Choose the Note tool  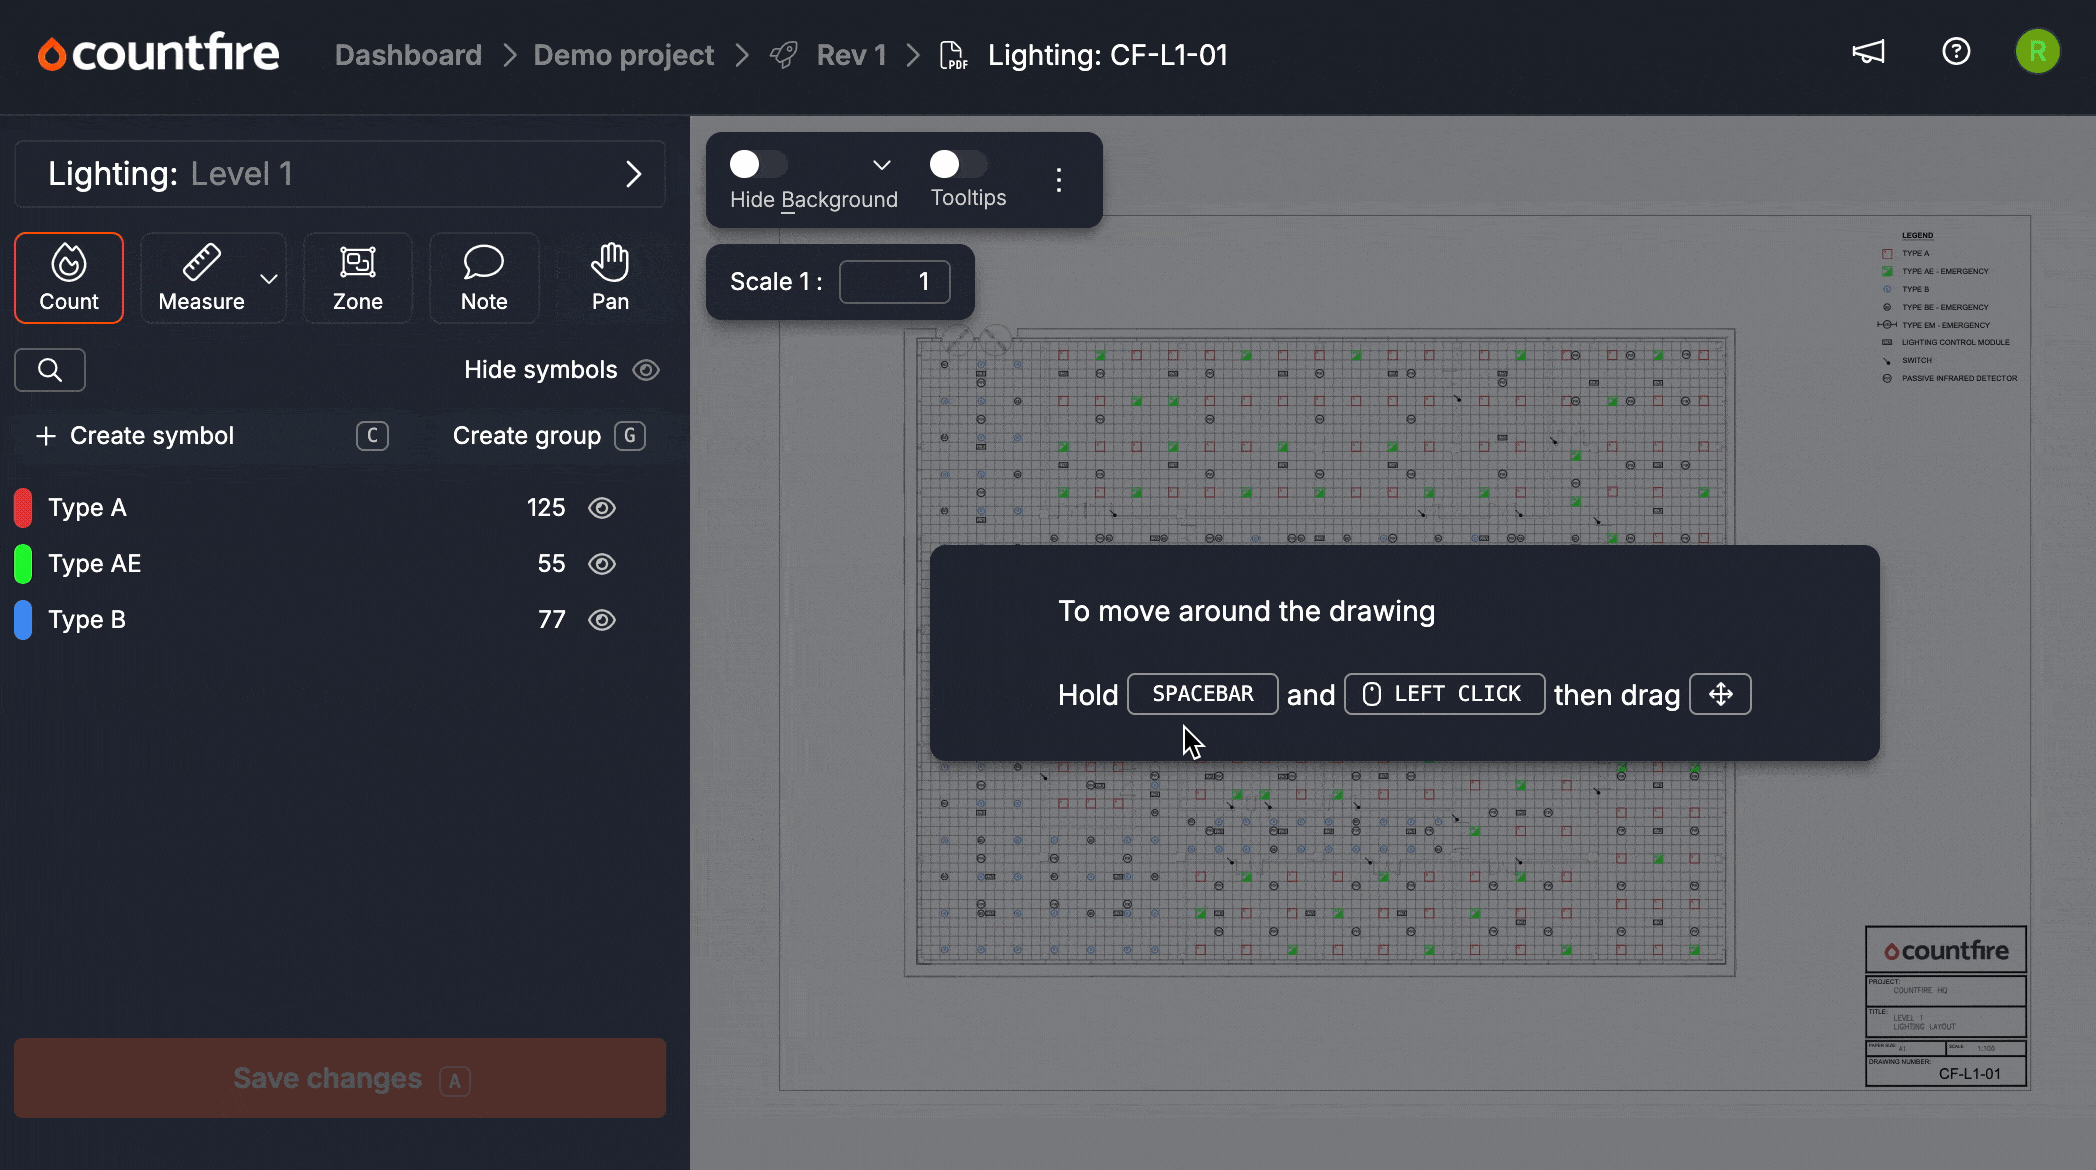pyautogui.click(x=484, y=278)
